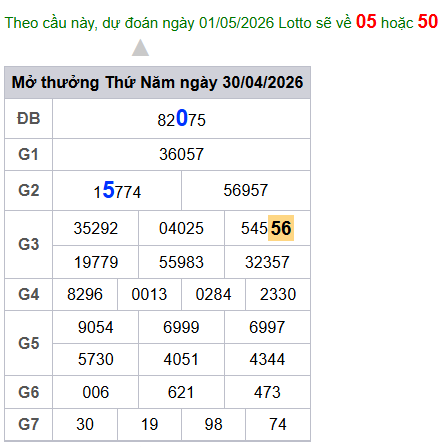Click the G7 row label
The image size is (441, 447).
click(x=29, y=424)
